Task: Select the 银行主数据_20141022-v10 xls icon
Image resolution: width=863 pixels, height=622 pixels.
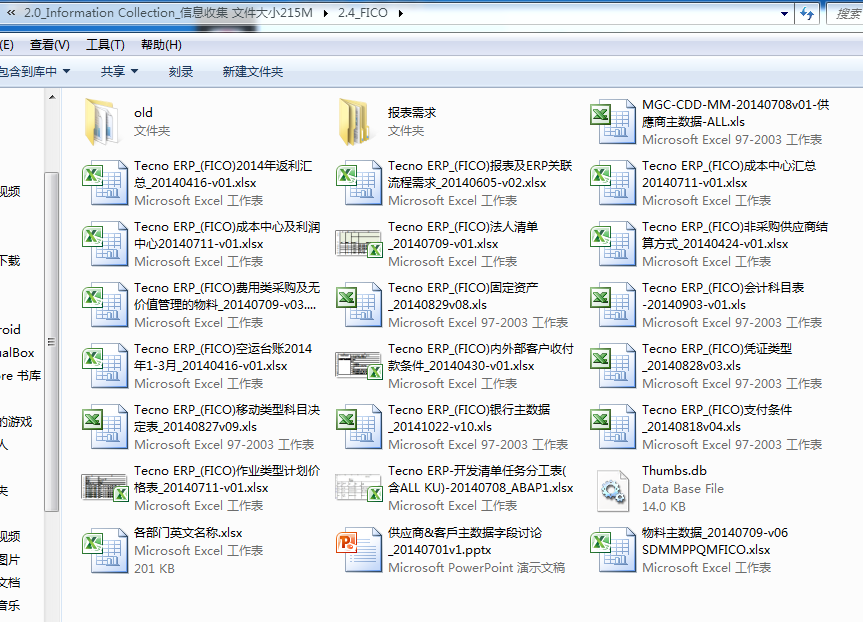Action: coord(359,427)
